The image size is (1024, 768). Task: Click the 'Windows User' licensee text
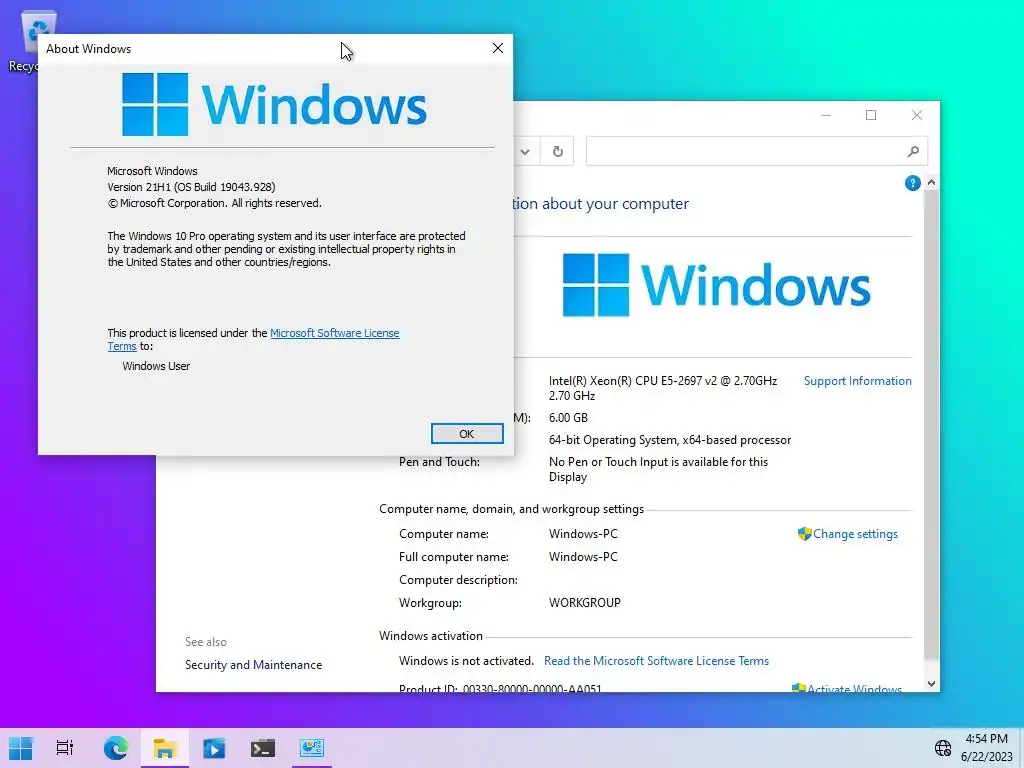click(156, 366)
